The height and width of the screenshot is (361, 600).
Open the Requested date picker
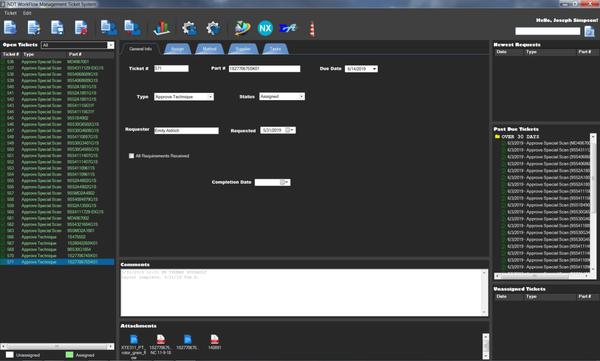tap(290, 130)
